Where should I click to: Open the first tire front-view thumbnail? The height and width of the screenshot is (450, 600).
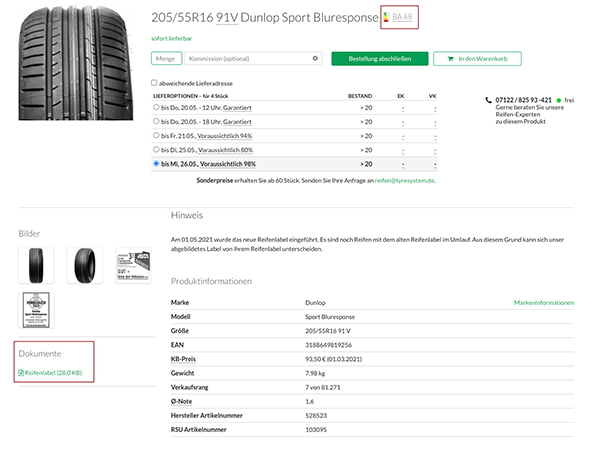tap(36, 266)
